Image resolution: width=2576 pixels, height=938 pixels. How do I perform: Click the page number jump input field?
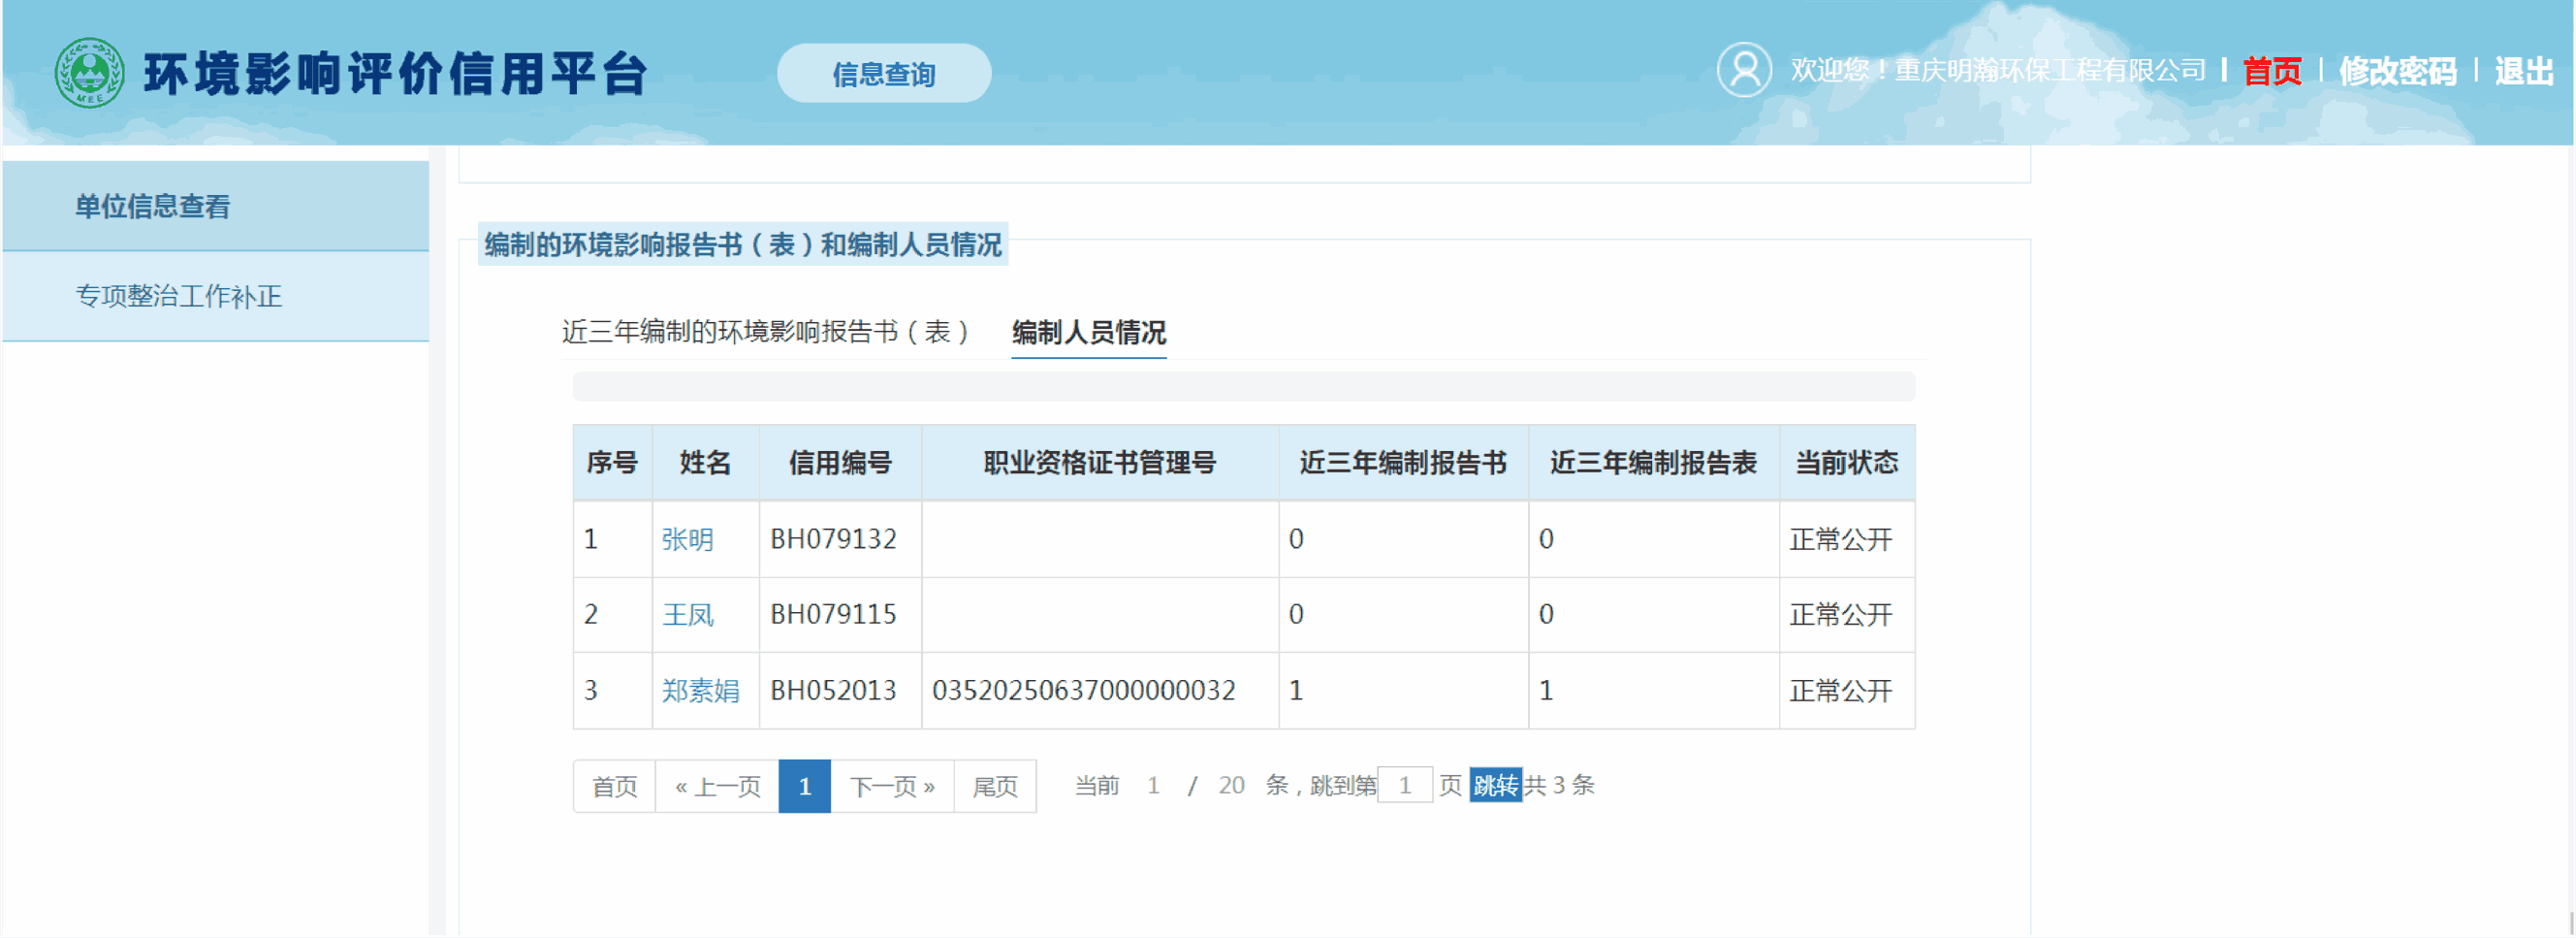click(x=1404, y=786)
